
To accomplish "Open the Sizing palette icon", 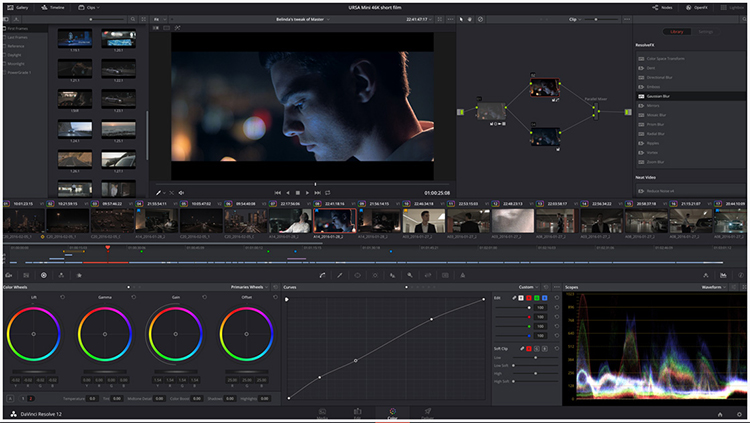I will 428,275.
